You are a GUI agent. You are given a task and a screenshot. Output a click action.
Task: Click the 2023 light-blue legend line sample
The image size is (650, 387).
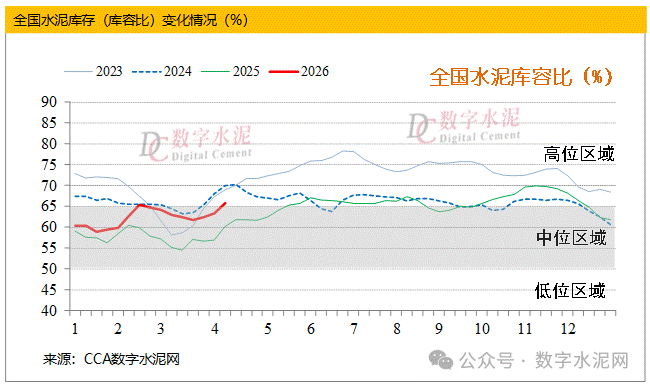point(78,72)
